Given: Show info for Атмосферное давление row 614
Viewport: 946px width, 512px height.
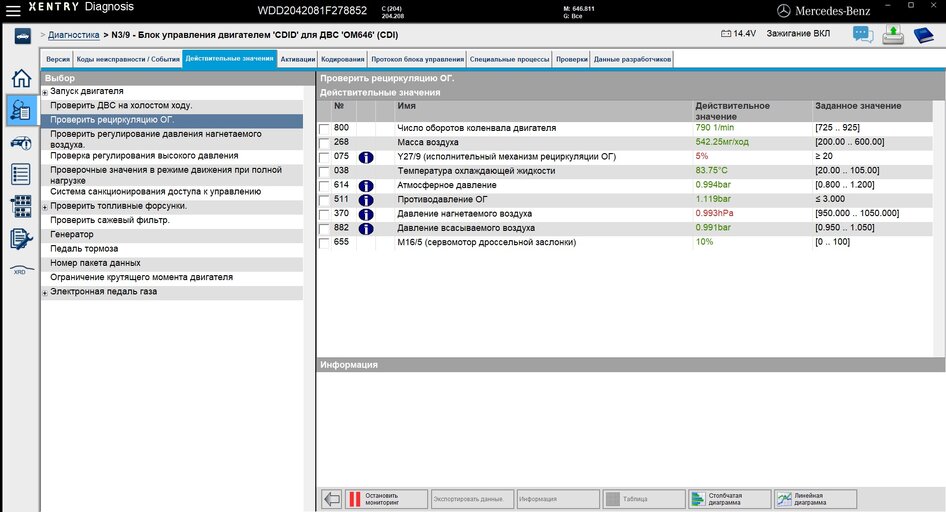Looking at the screenshot, I should coord(366,186).
